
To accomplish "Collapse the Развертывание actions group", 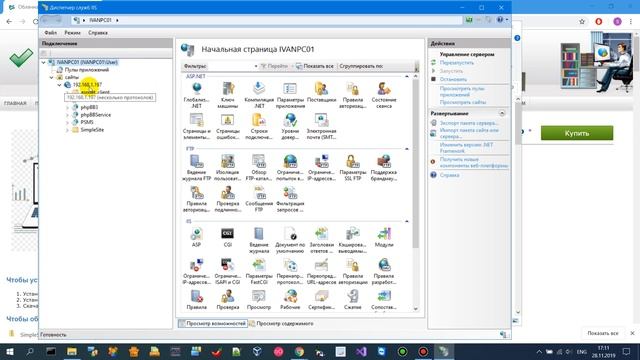I will coord(502,113).
